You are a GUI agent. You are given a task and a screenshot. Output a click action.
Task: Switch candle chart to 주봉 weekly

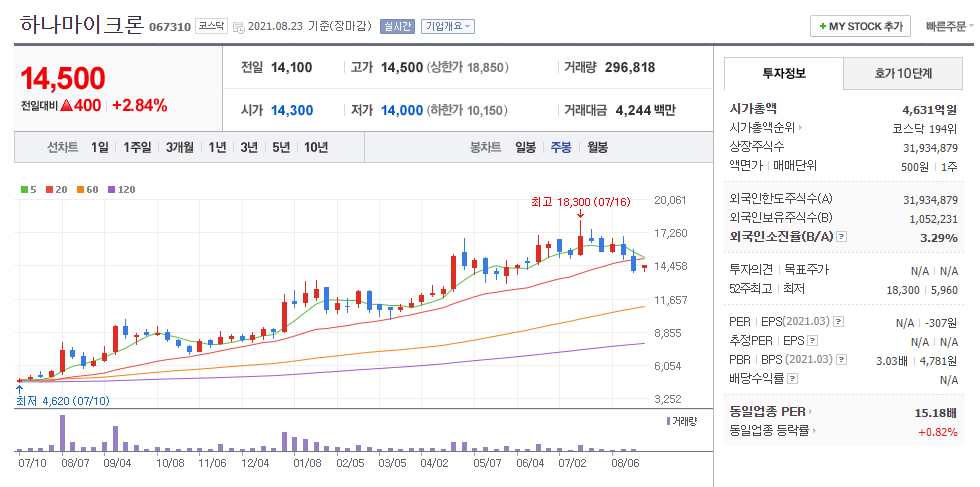click(x=561, y=148)
